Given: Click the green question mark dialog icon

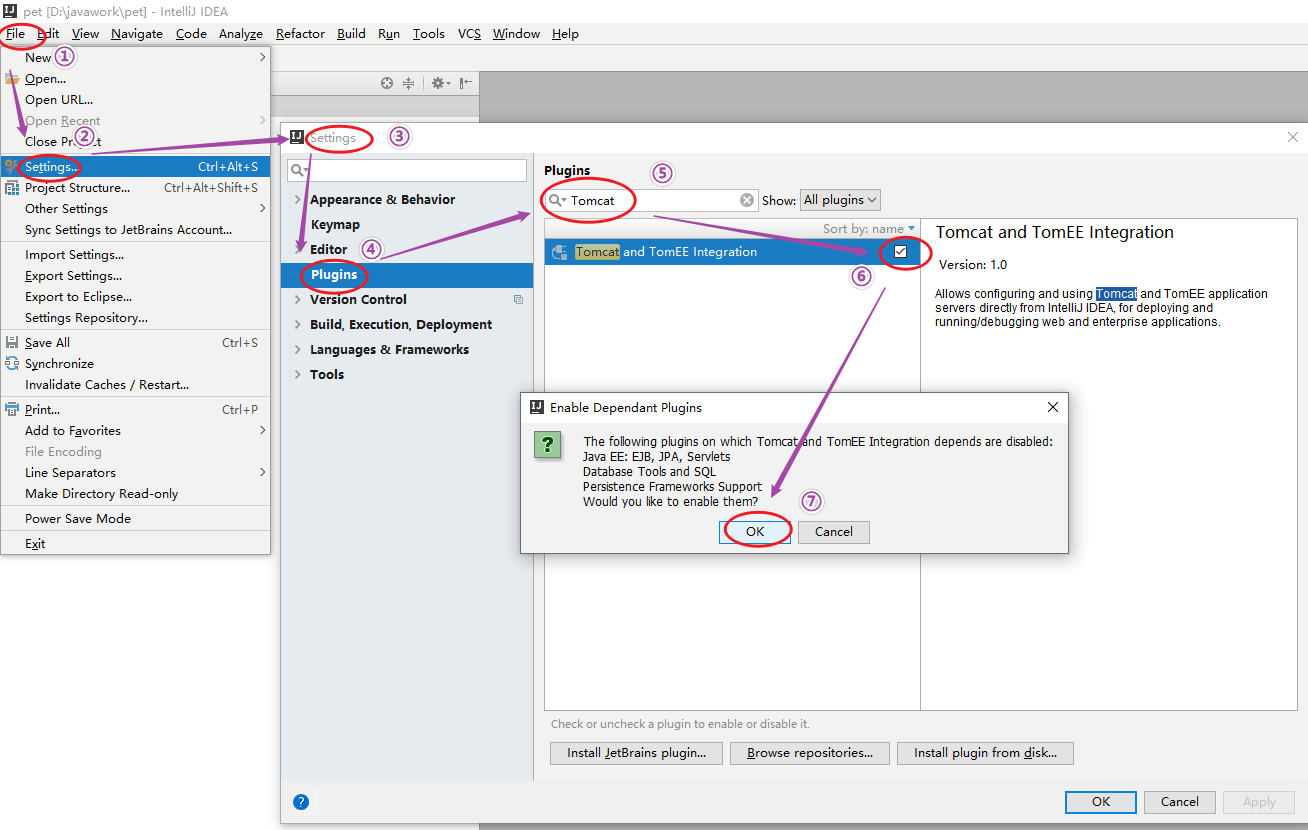Looking at the screenshot, I should pos(547,445).
